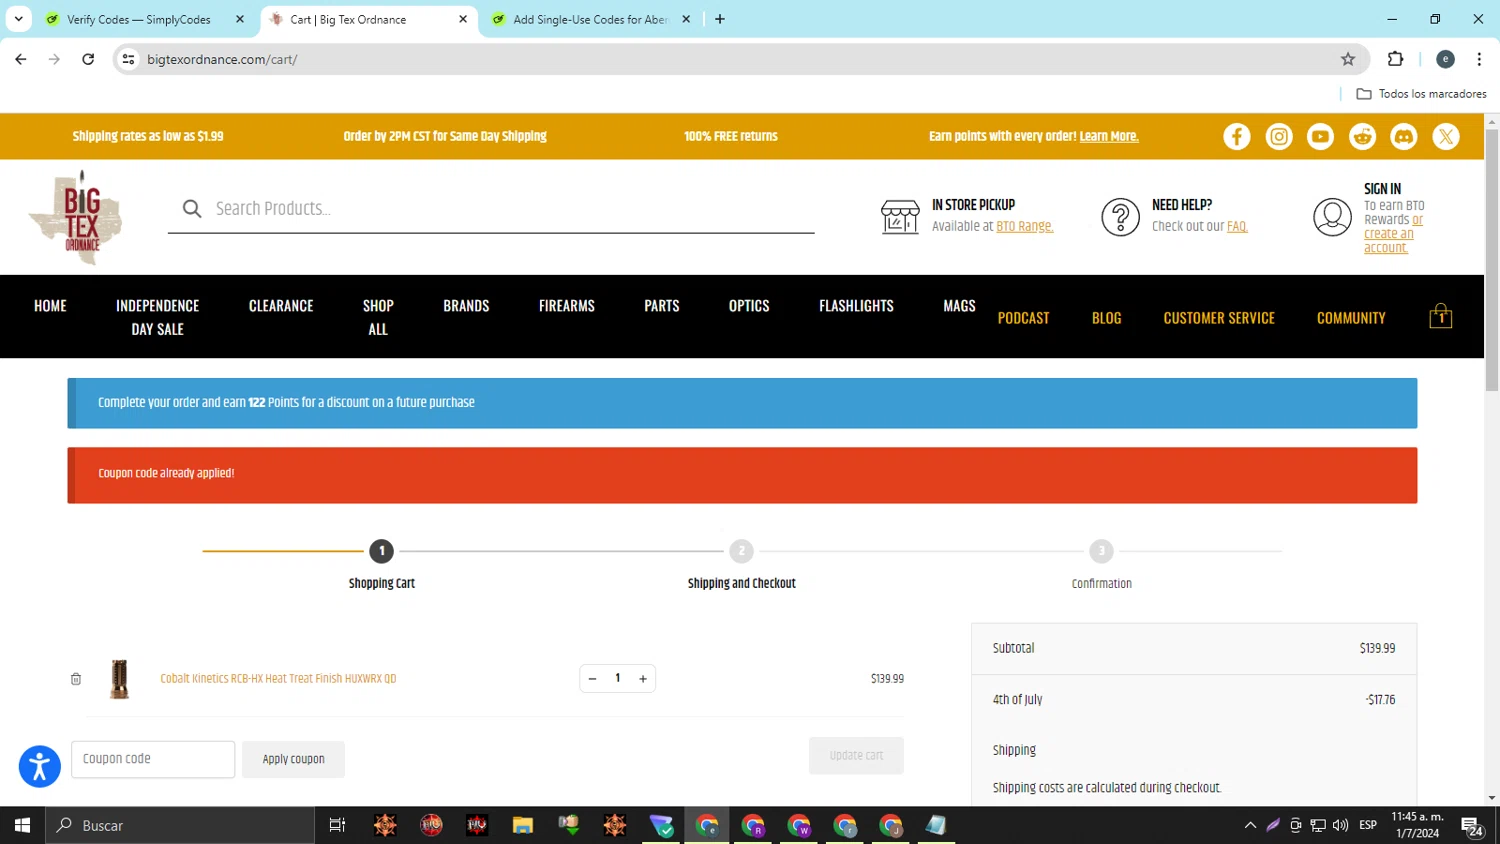The image size is (1500, 844).
Task: Reload the current page
Action: tap(88, 59)
